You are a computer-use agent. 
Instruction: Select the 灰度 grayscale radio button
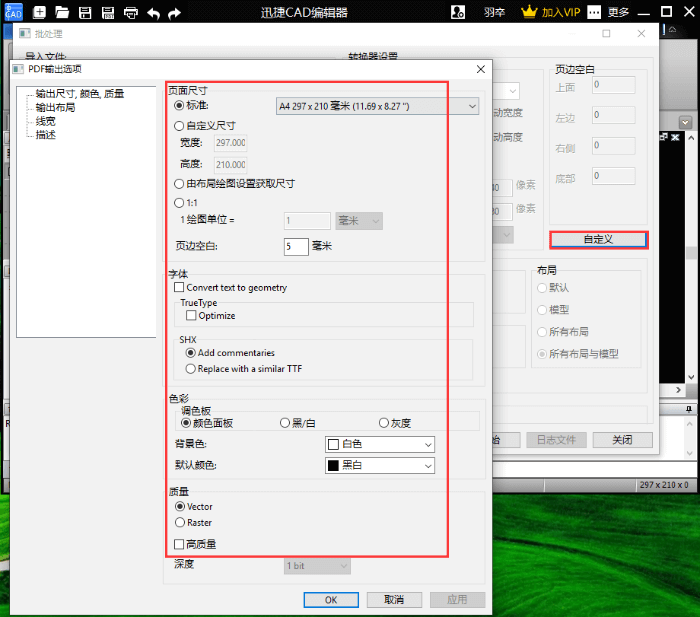[x=383, y=423]
